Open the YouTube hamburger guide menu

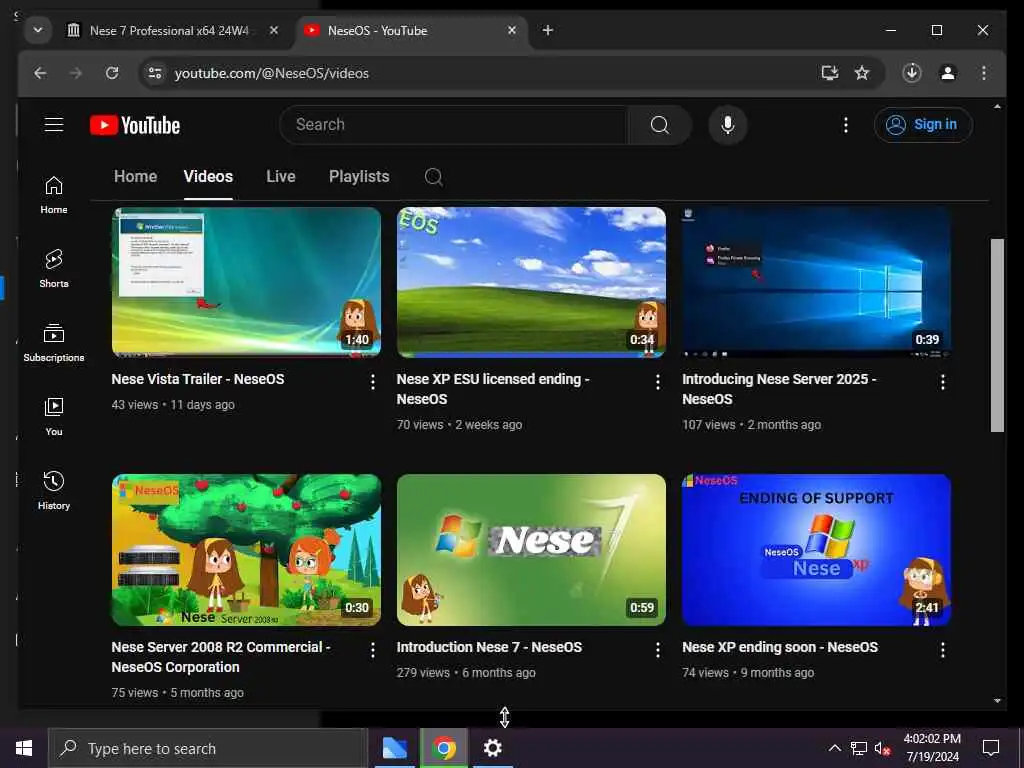54,125
